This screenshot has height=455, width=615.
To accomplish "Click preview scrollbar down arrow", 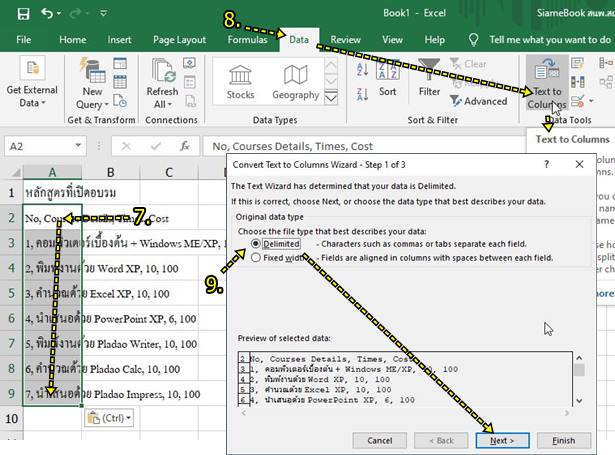I will (x=579, y=401).
